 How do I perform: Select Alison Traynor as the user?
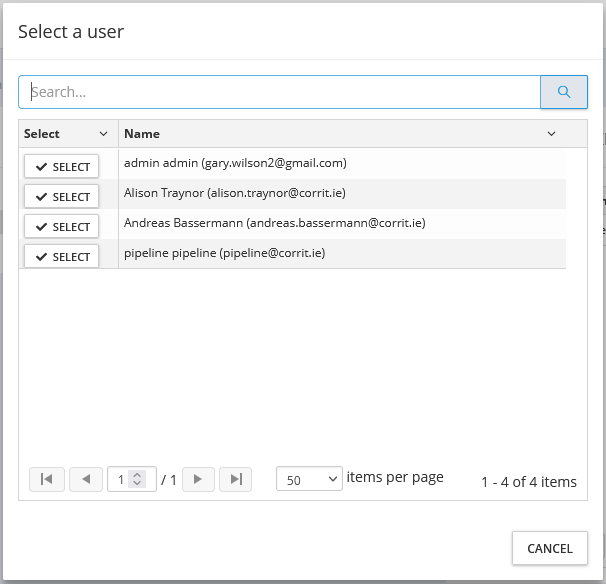(62, 197)
